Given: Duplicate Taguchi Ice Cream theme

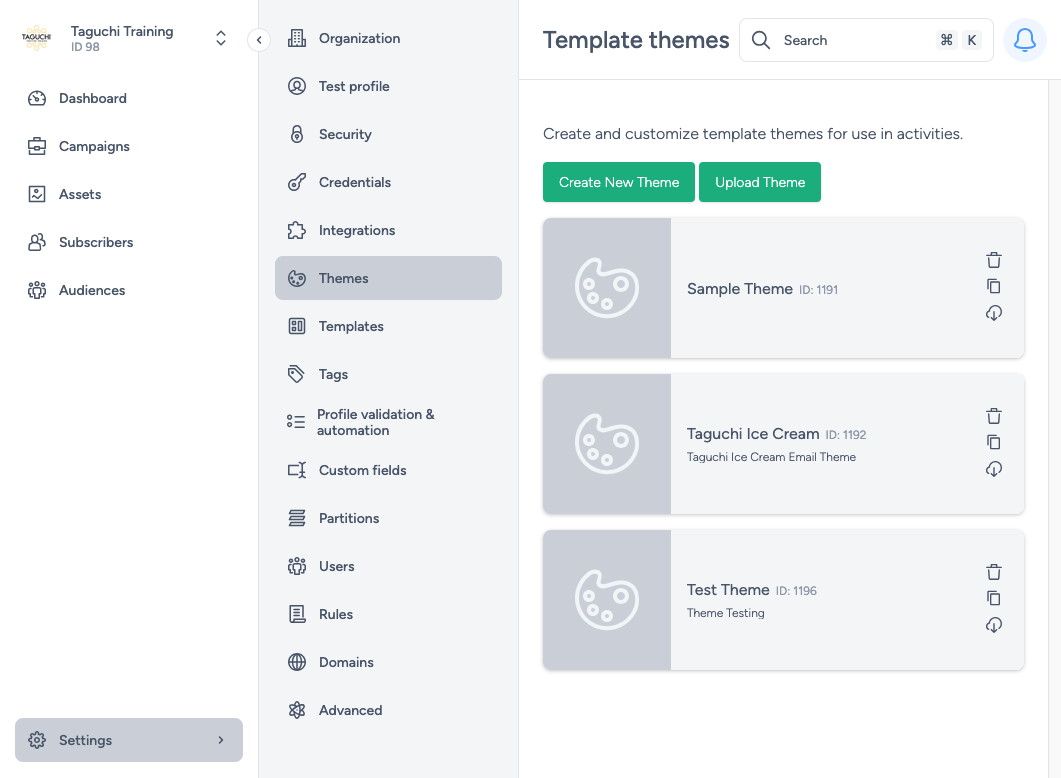Looking at the screenshot, I should click(x=993, y=442).
